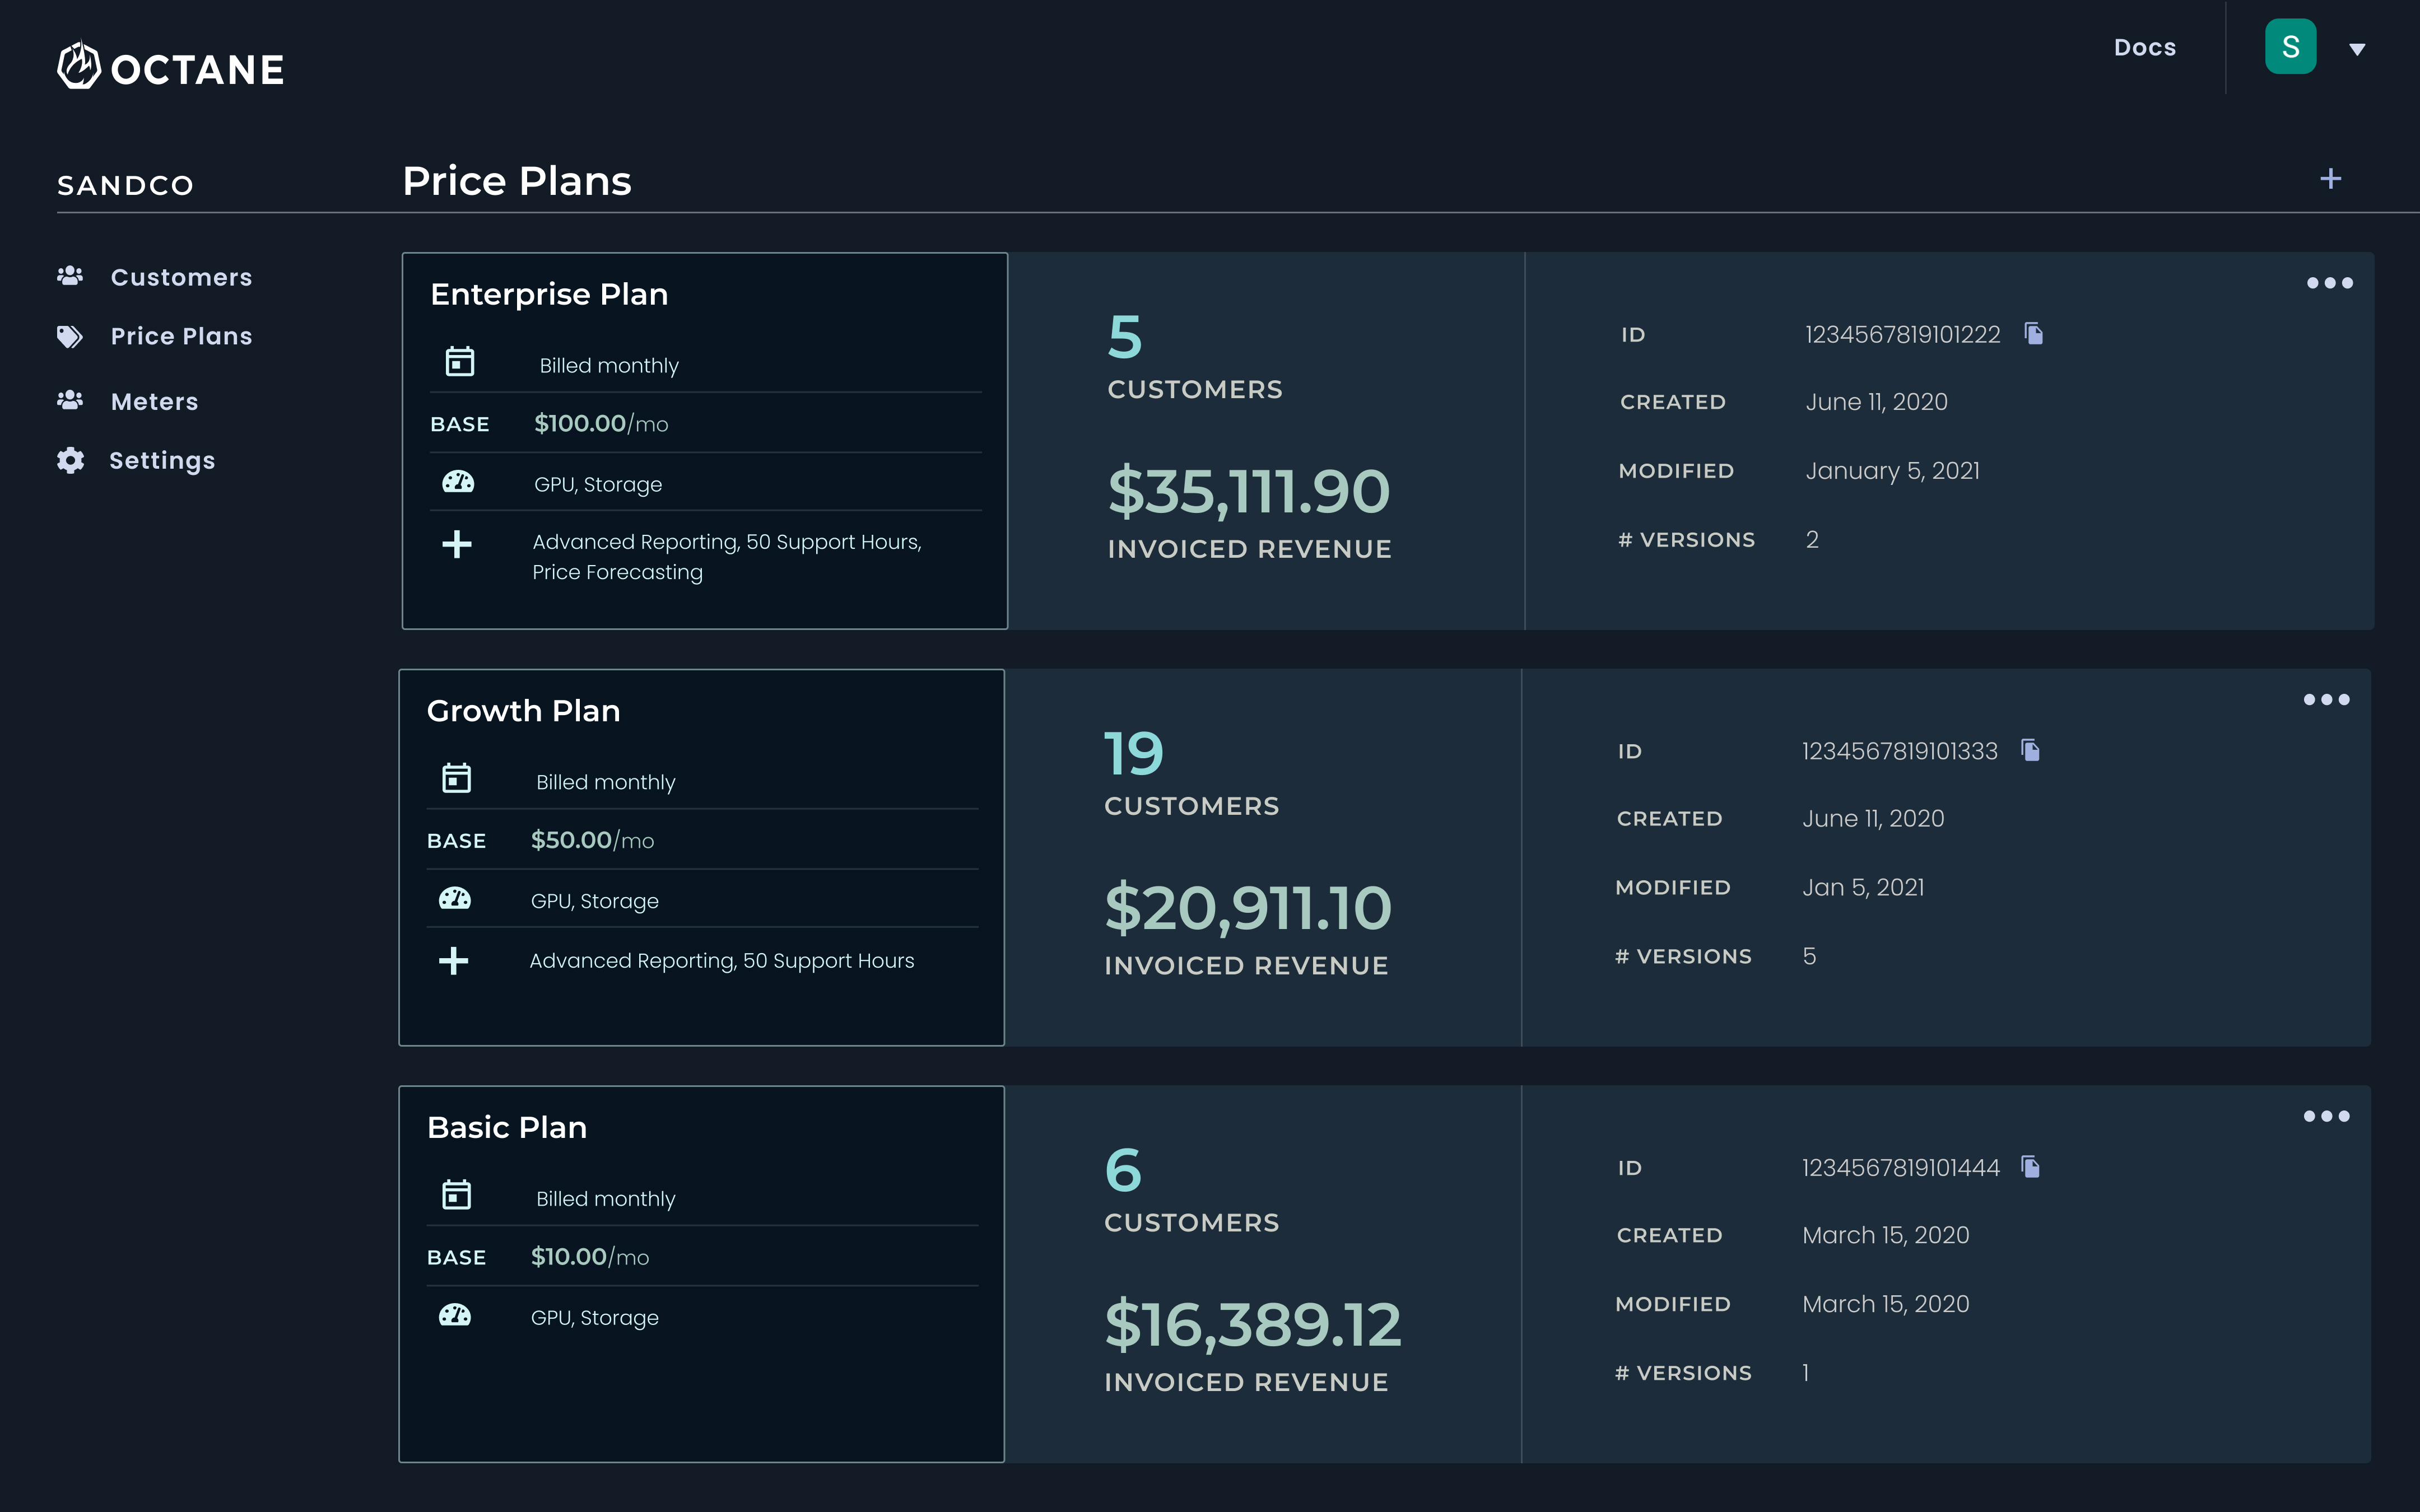Click the Price Plans page heading
The height and width of the screenshot is (1512, 2420).
coord(517,181)
